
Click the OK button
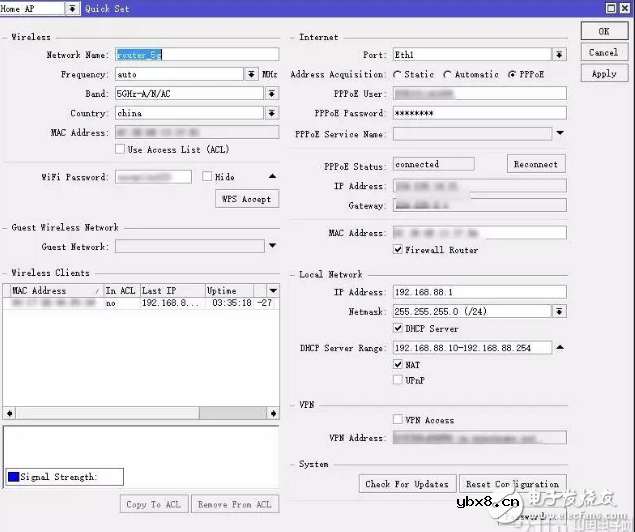point(604,31)
